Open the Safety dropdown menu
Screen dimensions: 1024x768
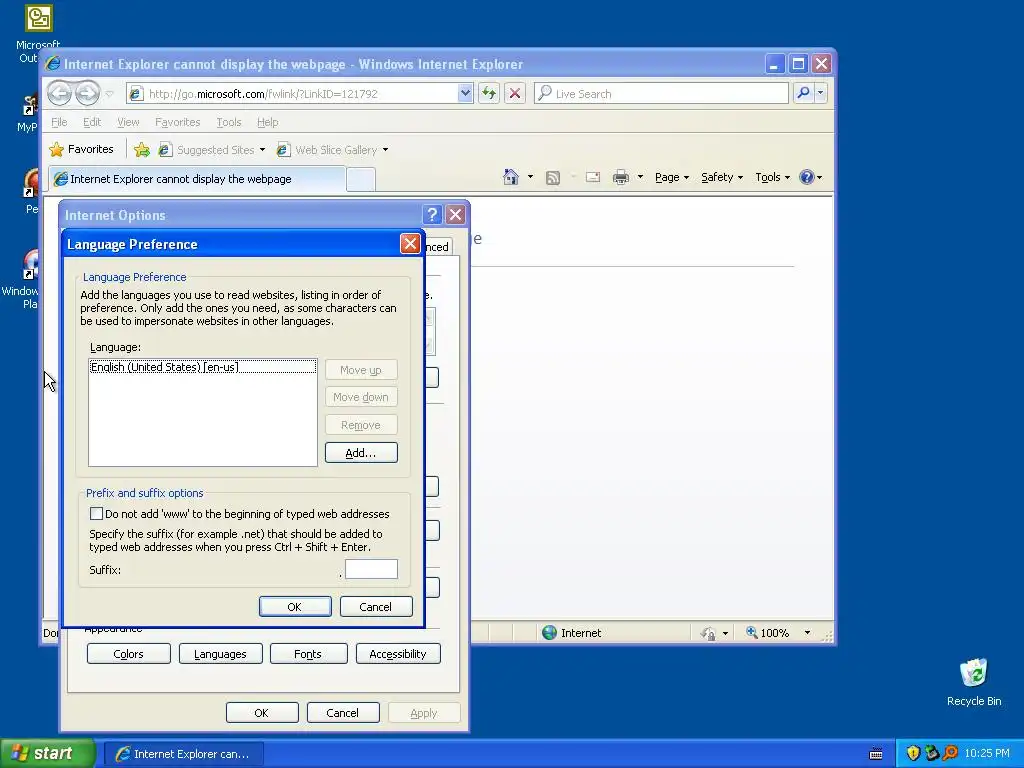722,177
